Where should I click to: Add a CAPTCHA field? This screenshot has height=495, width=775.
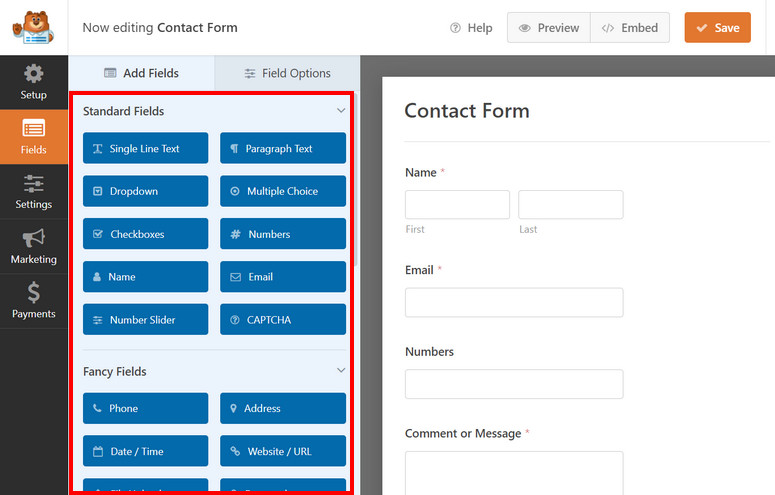[x=283, y=319]
